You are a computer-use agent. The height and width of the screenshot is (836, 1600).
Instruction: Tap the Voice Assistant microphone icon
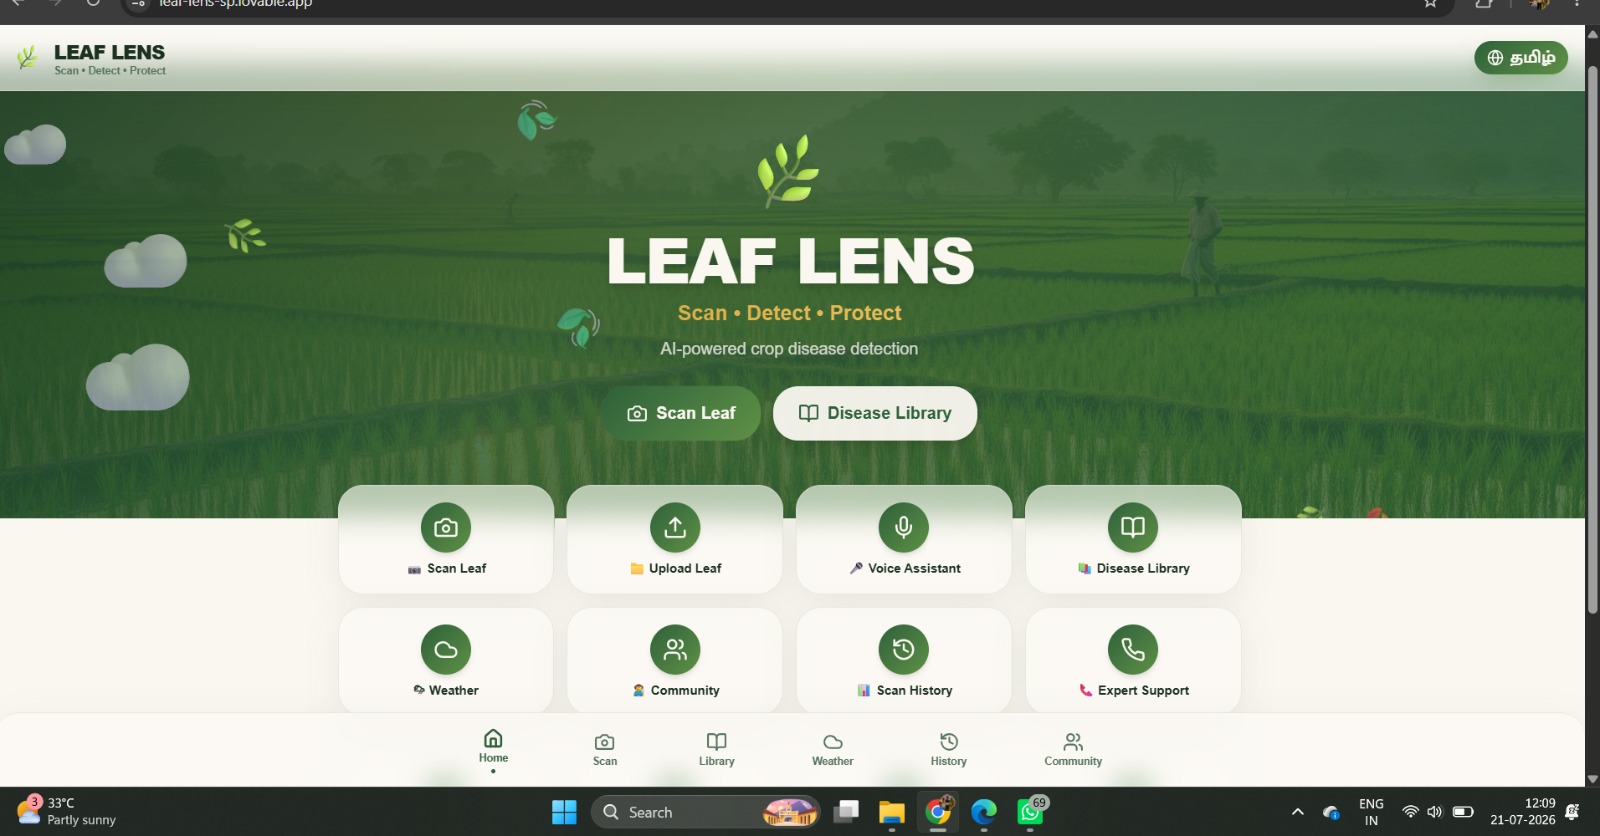click(904, 527)
